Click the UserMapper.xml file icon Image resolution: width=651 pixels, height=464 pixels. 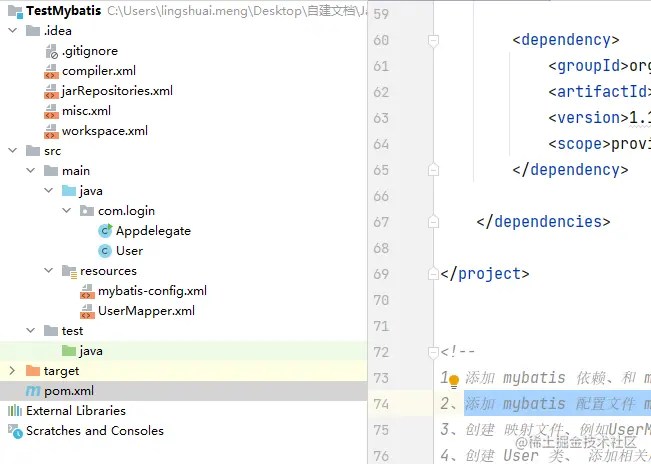(x=87, y=311)
